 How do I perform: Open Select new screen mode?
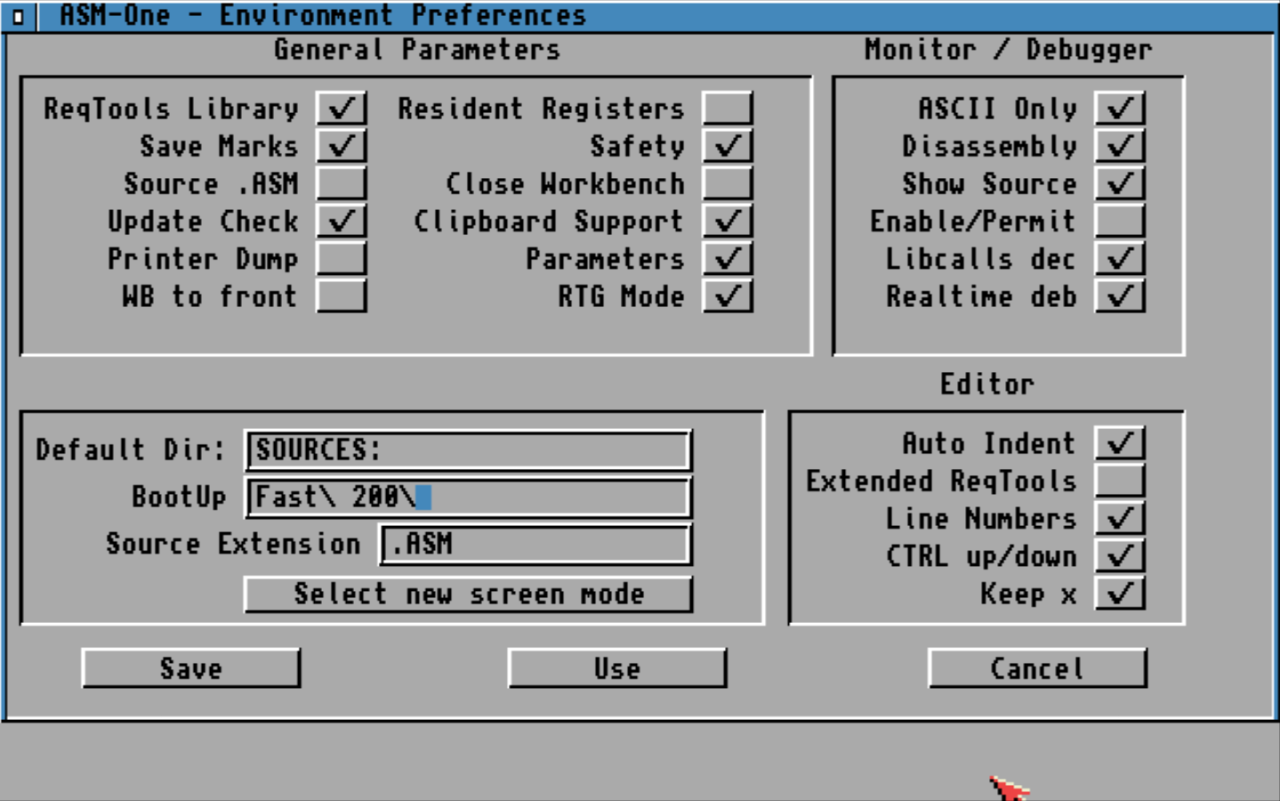click(x=468, y=594)
